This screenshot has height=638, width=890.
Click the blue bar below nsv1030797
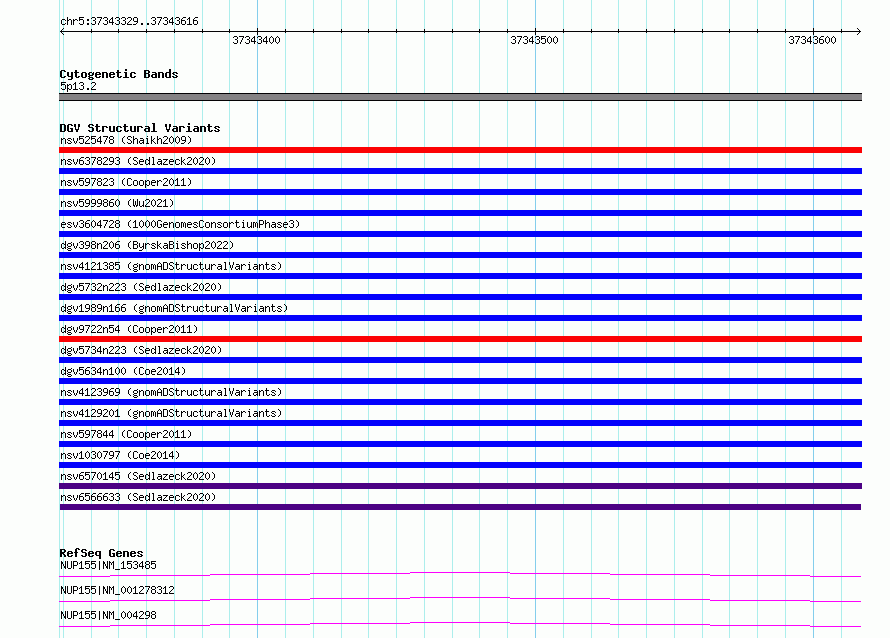coord(460,465)
